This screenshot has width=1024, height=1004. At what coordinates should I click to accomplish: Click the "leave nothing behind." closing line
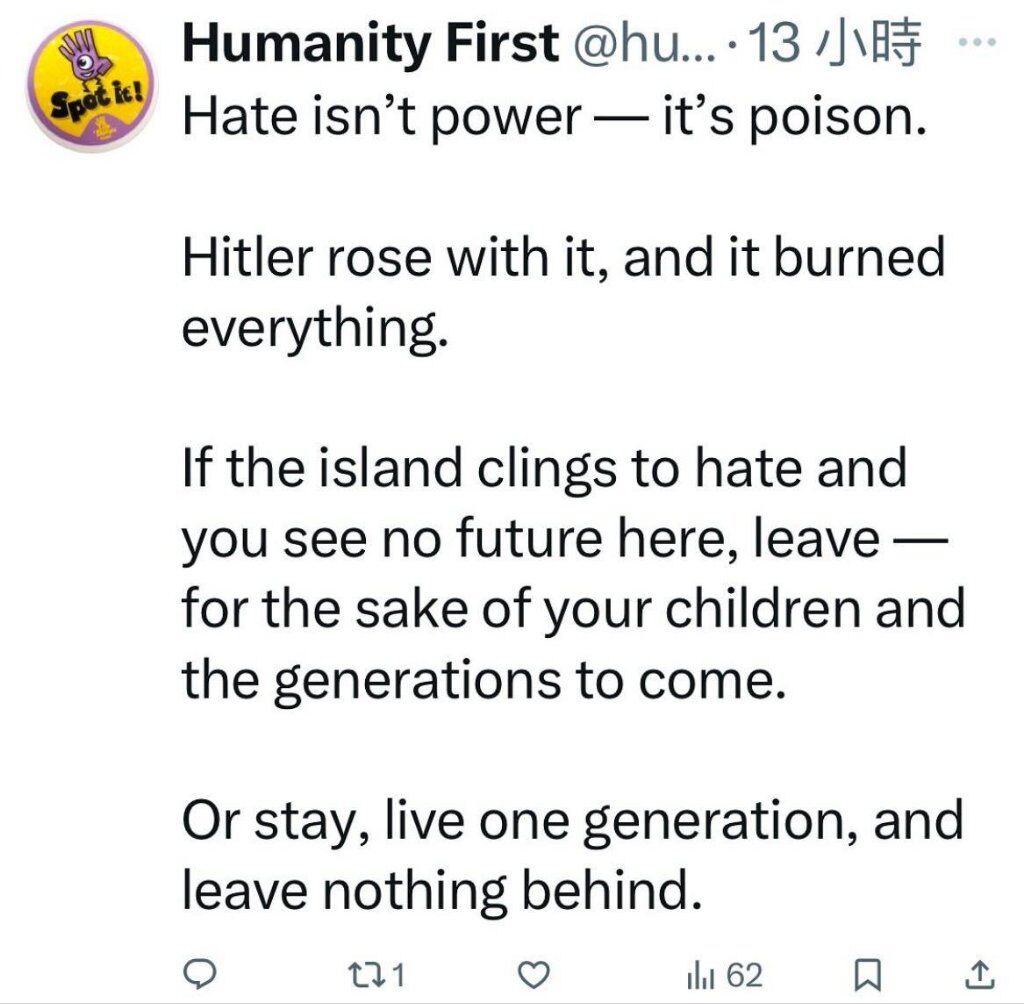point(442,891)
